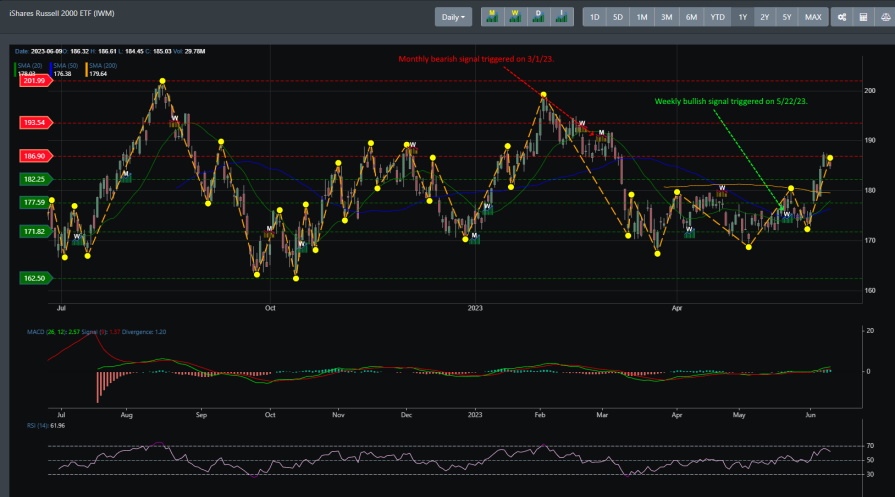Toggle weekly signals chart icon

(515, 17)
